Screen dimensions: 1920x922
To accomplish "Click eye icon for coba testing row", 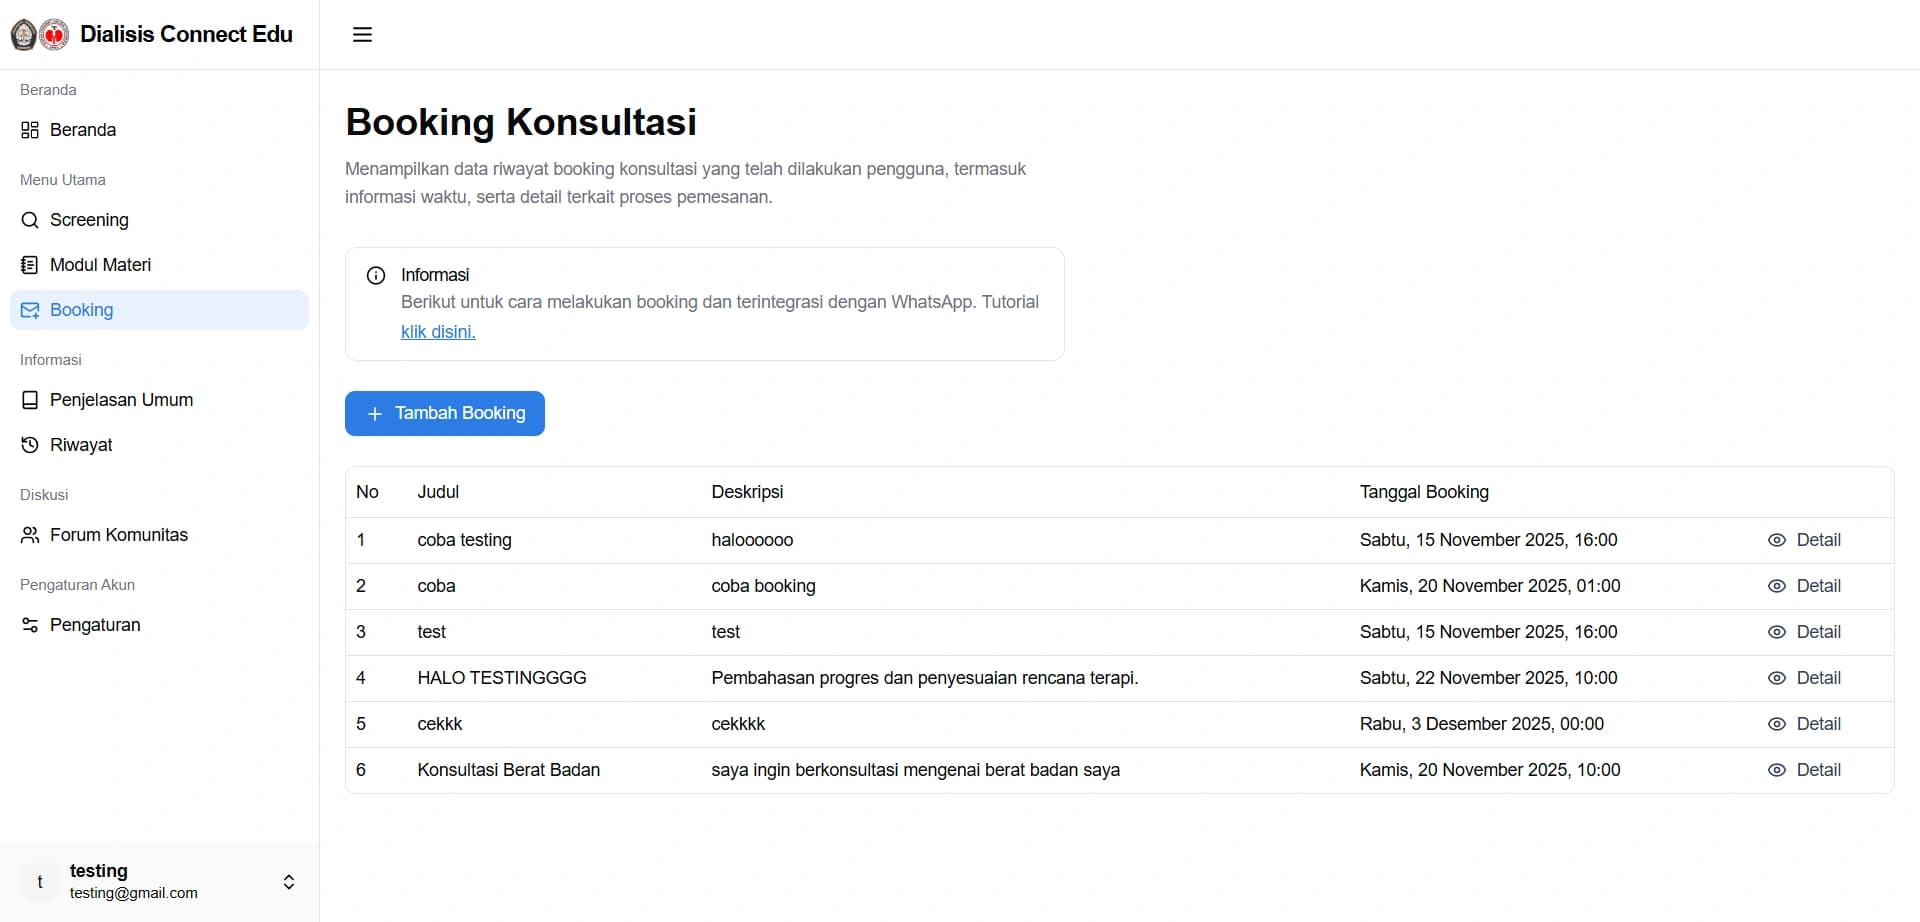I will 1776,540.
